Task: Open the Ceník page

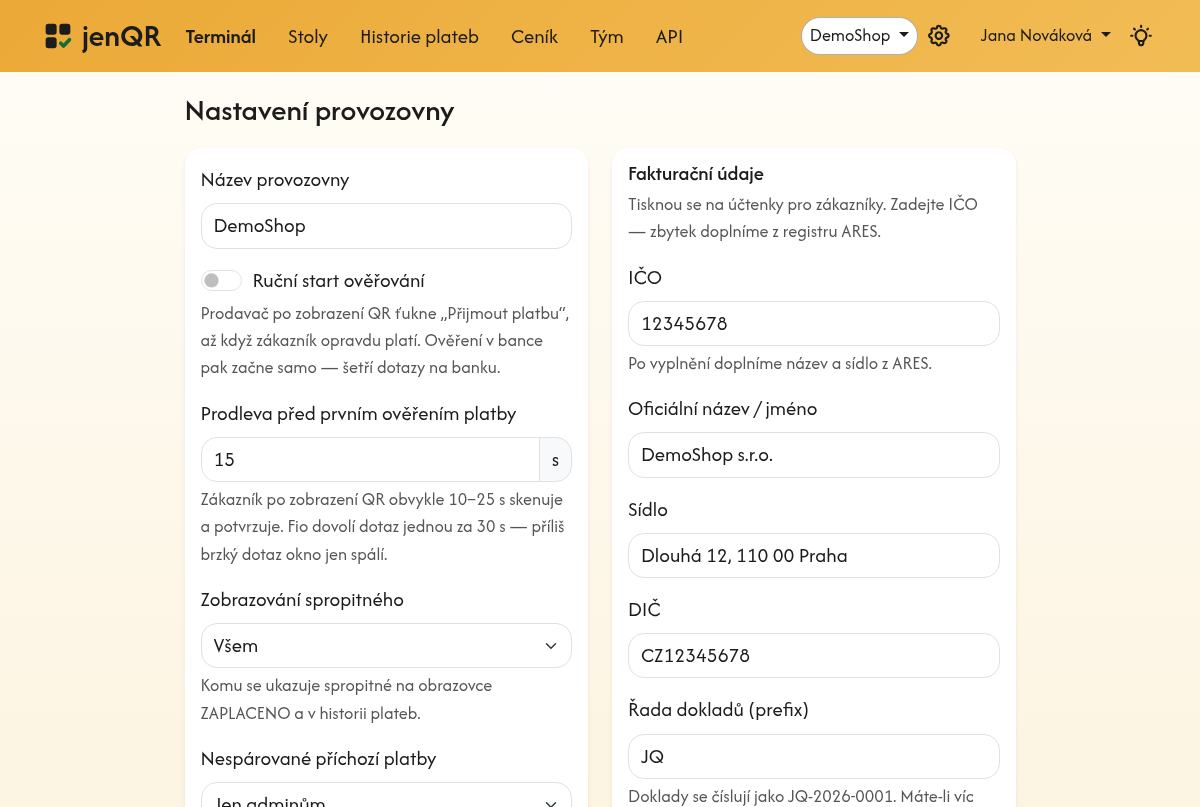Action: click(535, 37)
